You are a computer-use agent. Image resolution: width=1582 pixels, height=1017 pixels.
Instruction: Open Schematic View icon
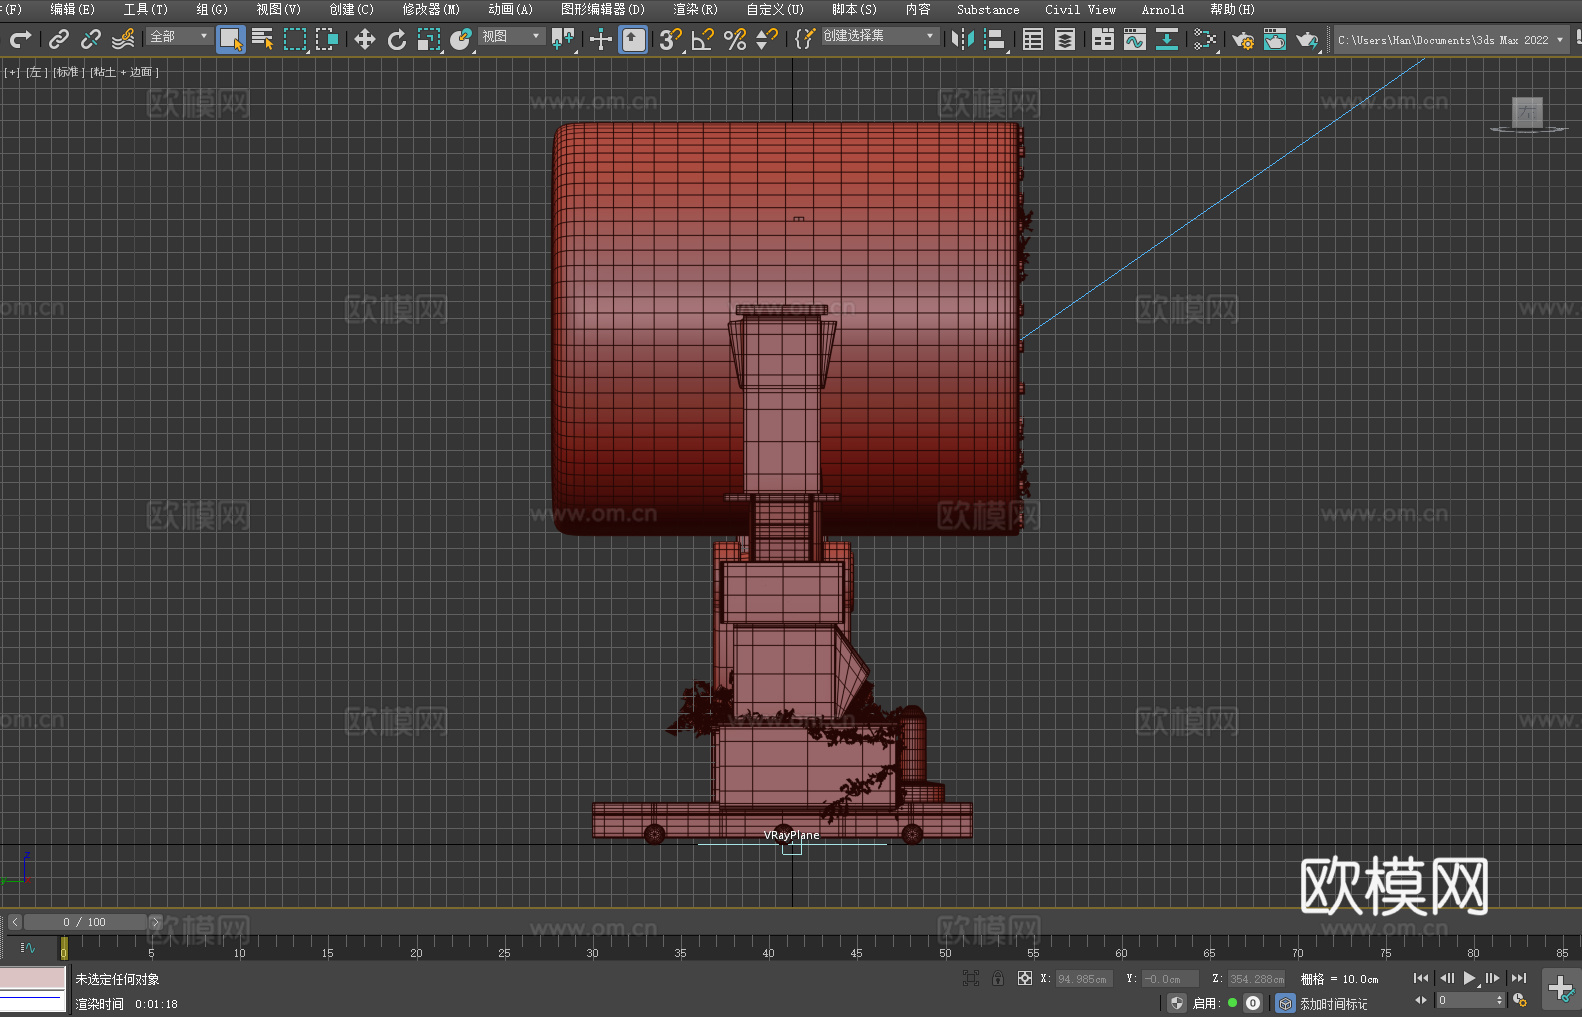tap(1204, 39)
